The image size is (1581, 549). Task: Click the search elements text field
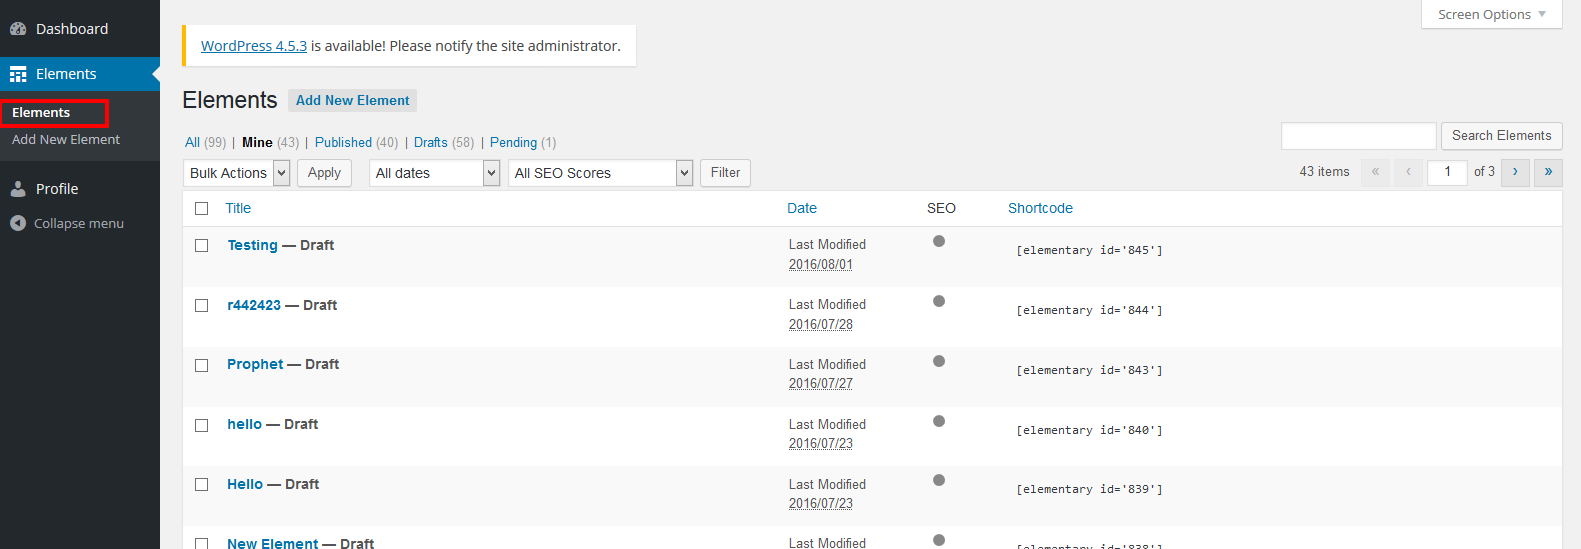[1359, 136]
